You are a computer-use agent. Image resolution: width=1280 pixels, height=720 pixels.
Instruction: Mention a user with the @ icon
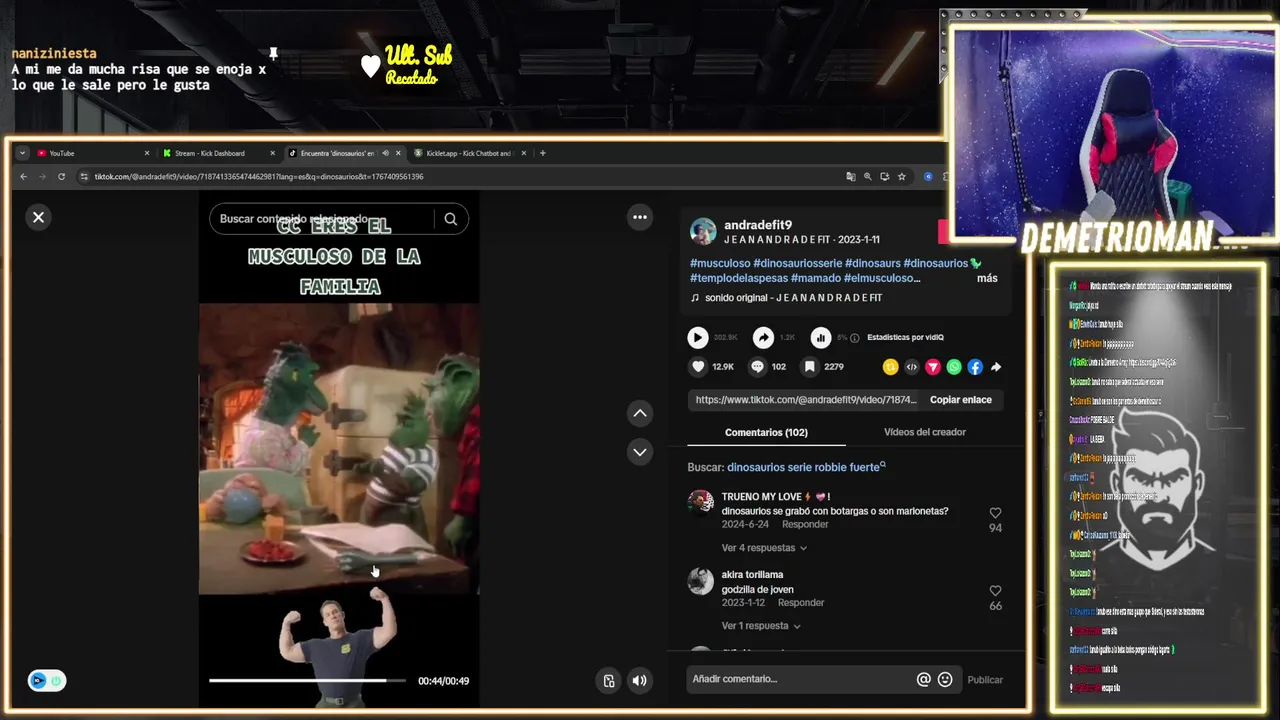(923, 679)
